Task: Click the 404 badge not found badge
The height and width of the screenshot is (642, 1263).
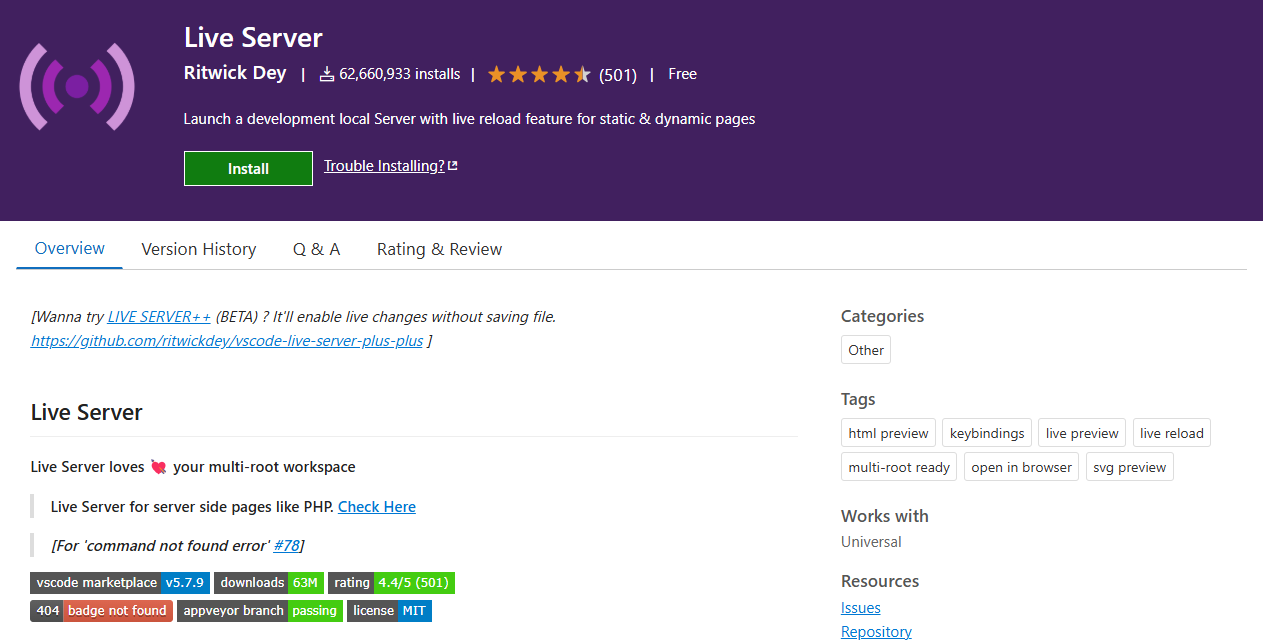Action: pyautogui.click(x=101, y=611)
